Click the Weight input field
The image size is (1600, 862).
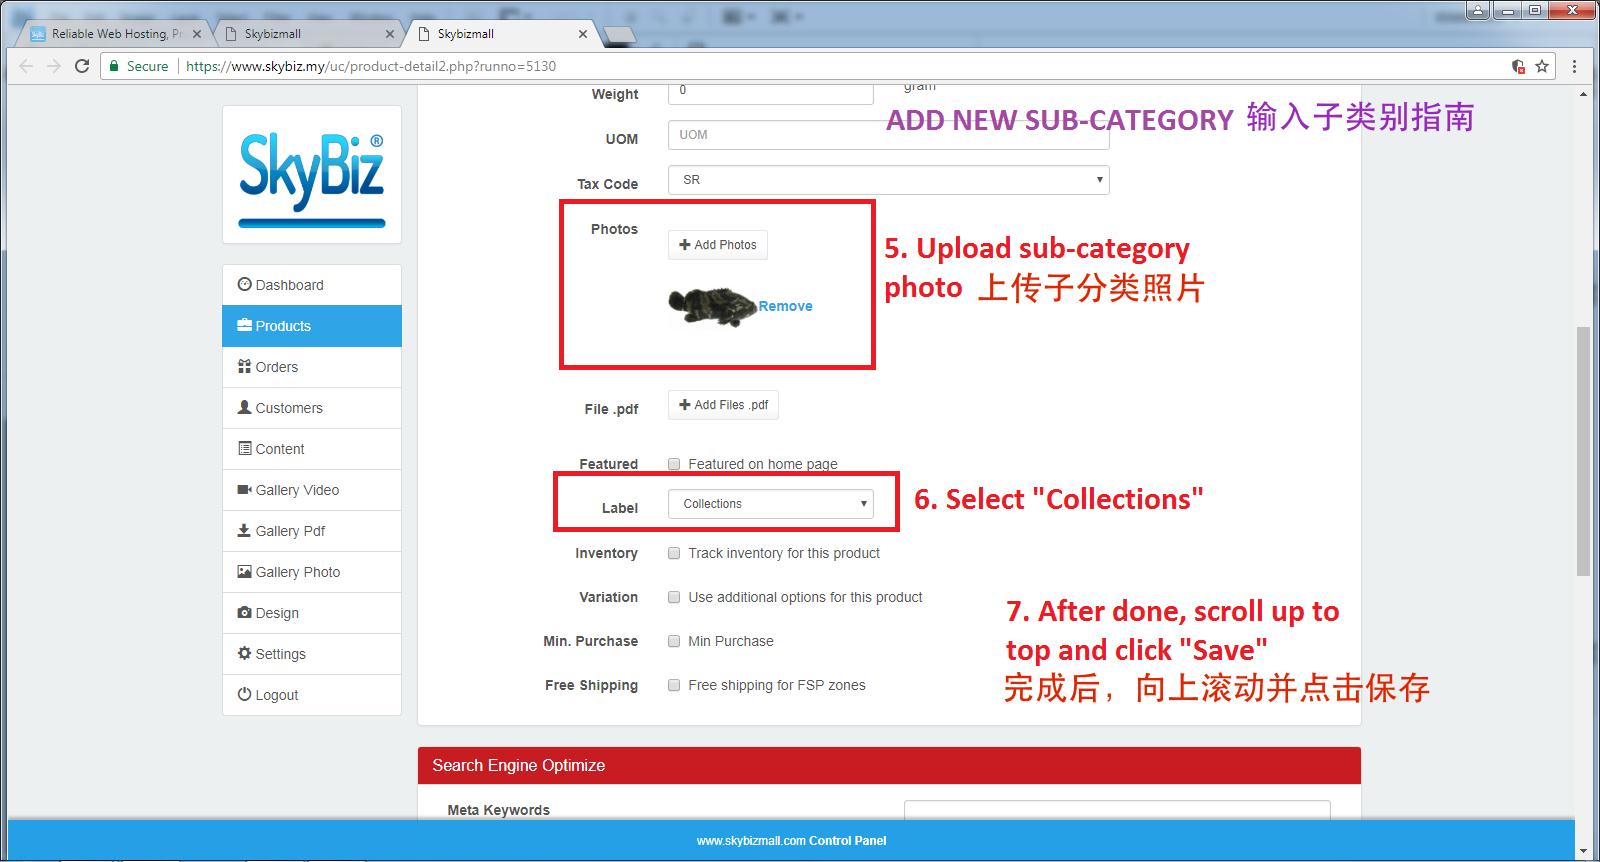tap(771, 93)
